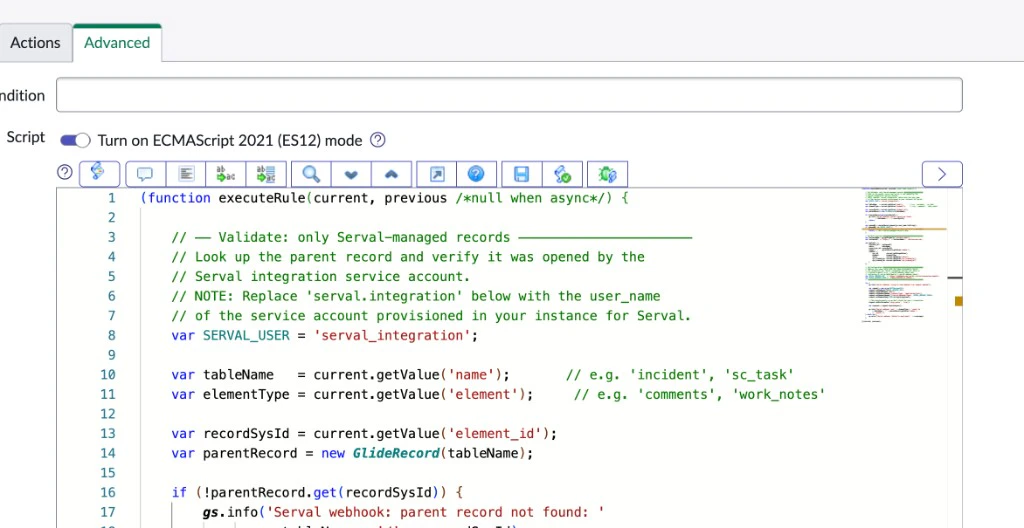Open editor help blue question icon
The image size is (1024, 528).
pos(477,174)
